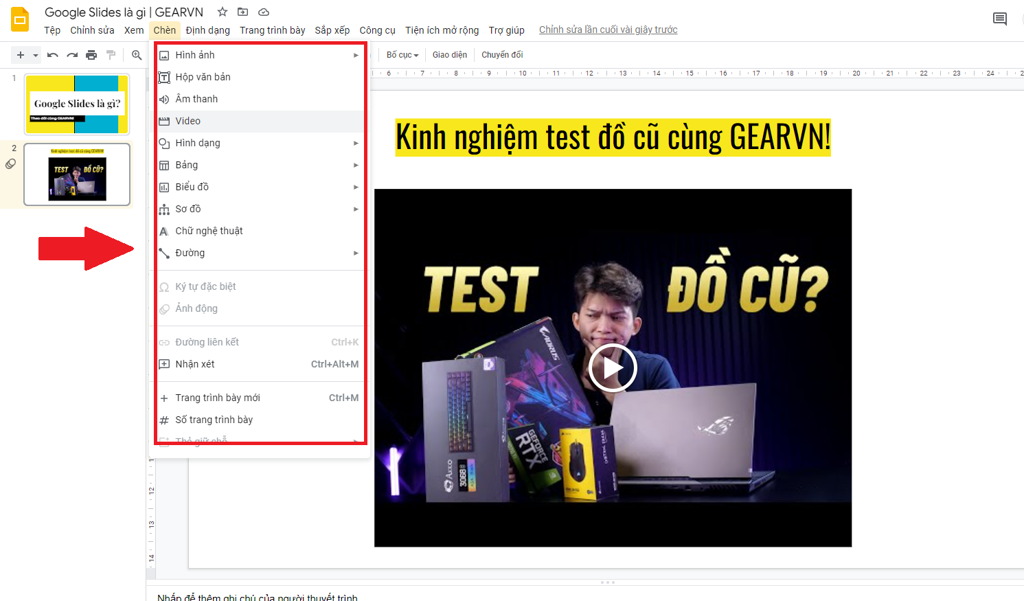The width and height of the screenshot is (1024, 601).
Task: Click the new slide plus button
Action: pos(20,55)
